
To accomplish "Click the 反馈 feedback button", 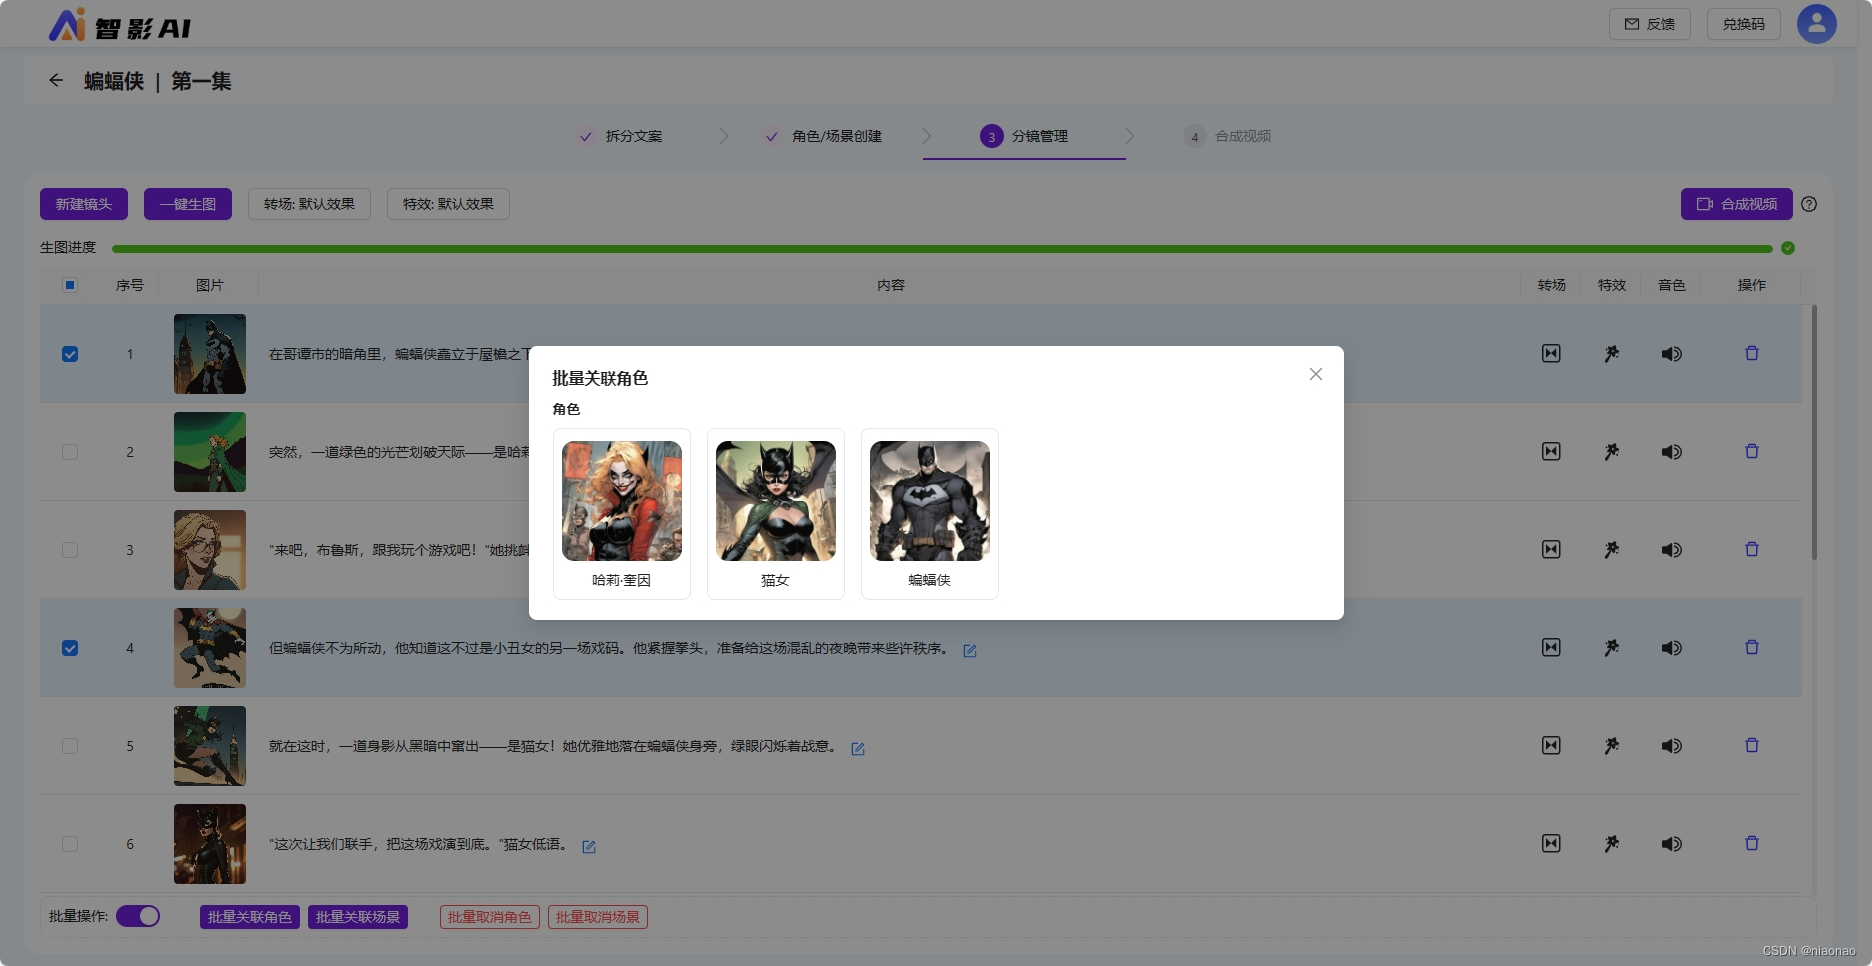I will 1650,24.
